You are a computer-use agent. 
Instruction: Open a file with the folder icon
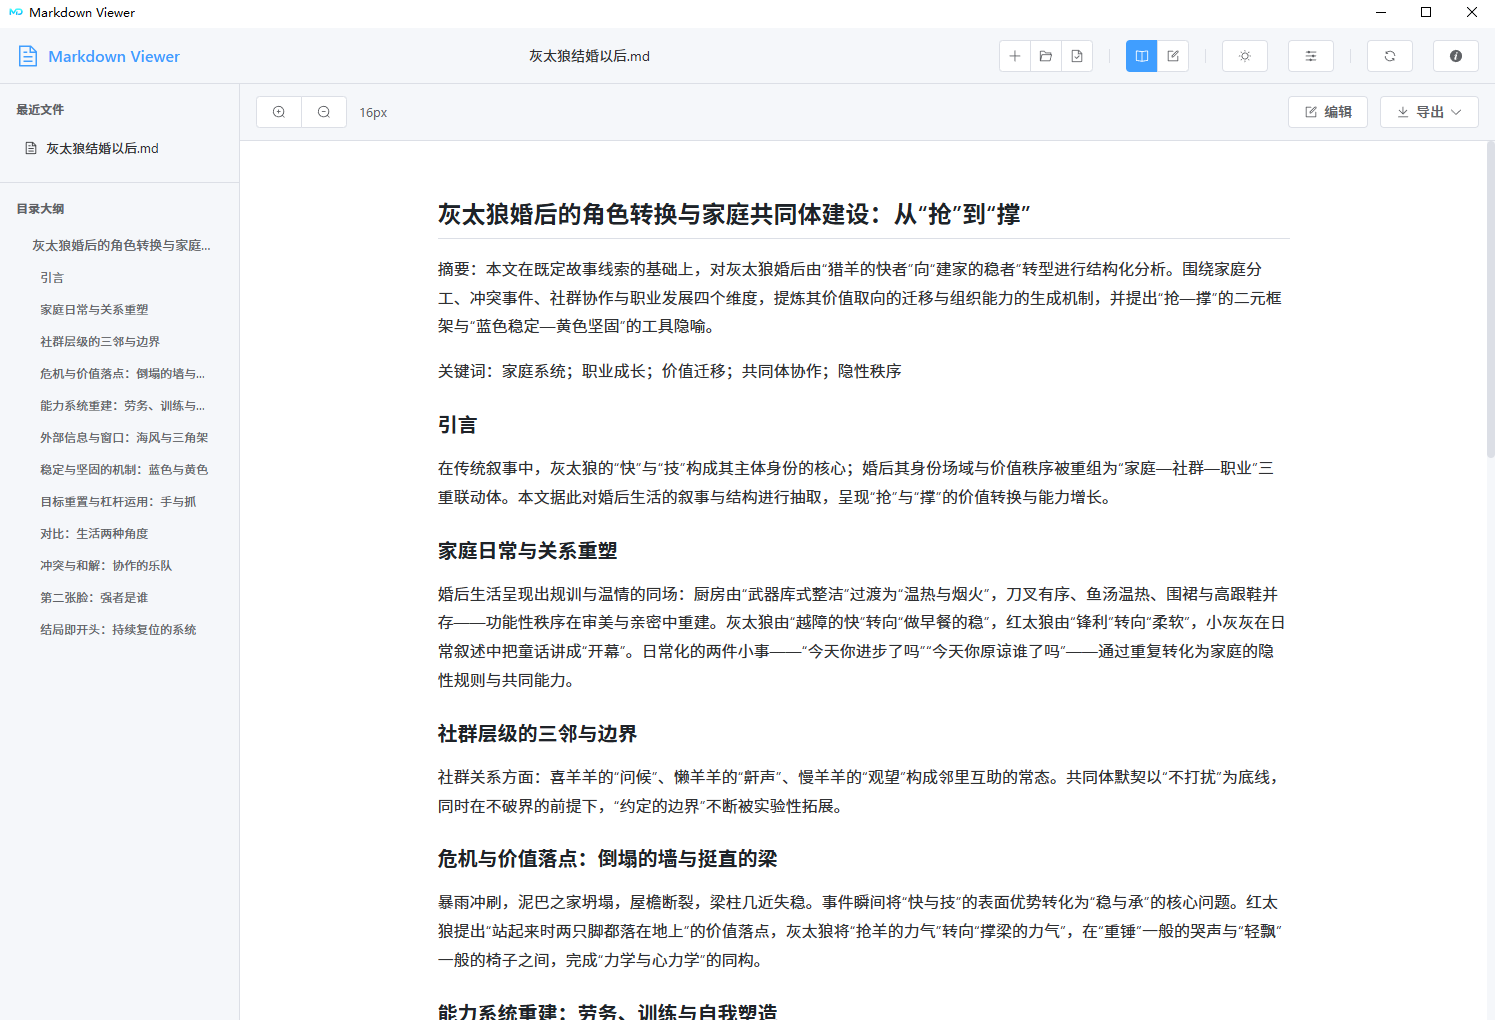(x=1045, y=56)
